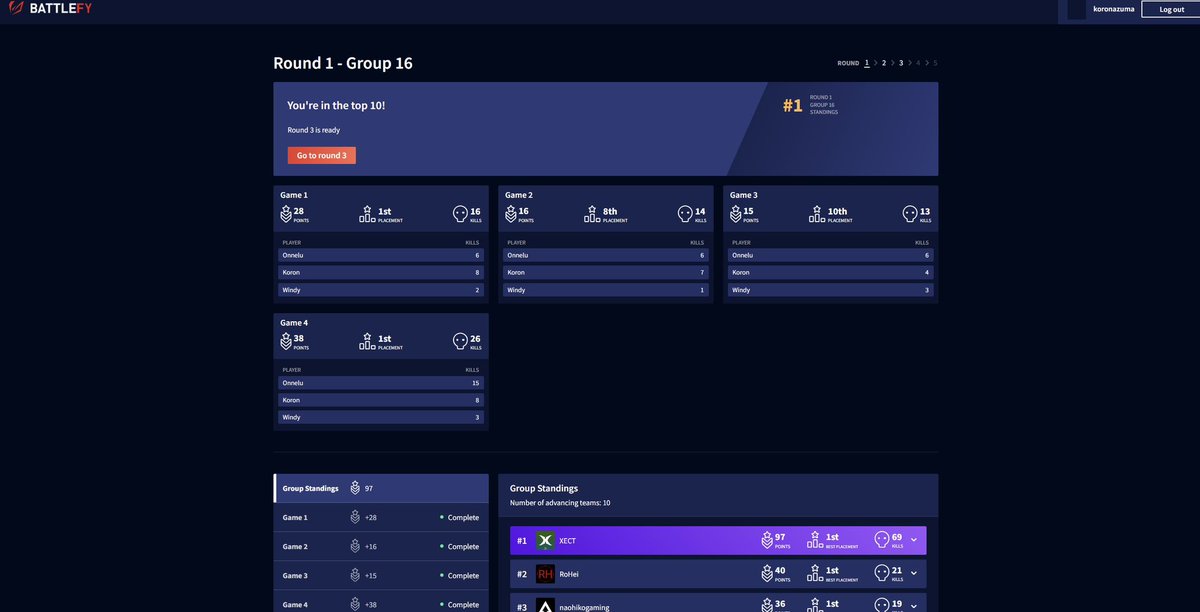Click points icon in sidebar Game 2 row
Viewport: 1200px width, 612px height.
point(355,546)
